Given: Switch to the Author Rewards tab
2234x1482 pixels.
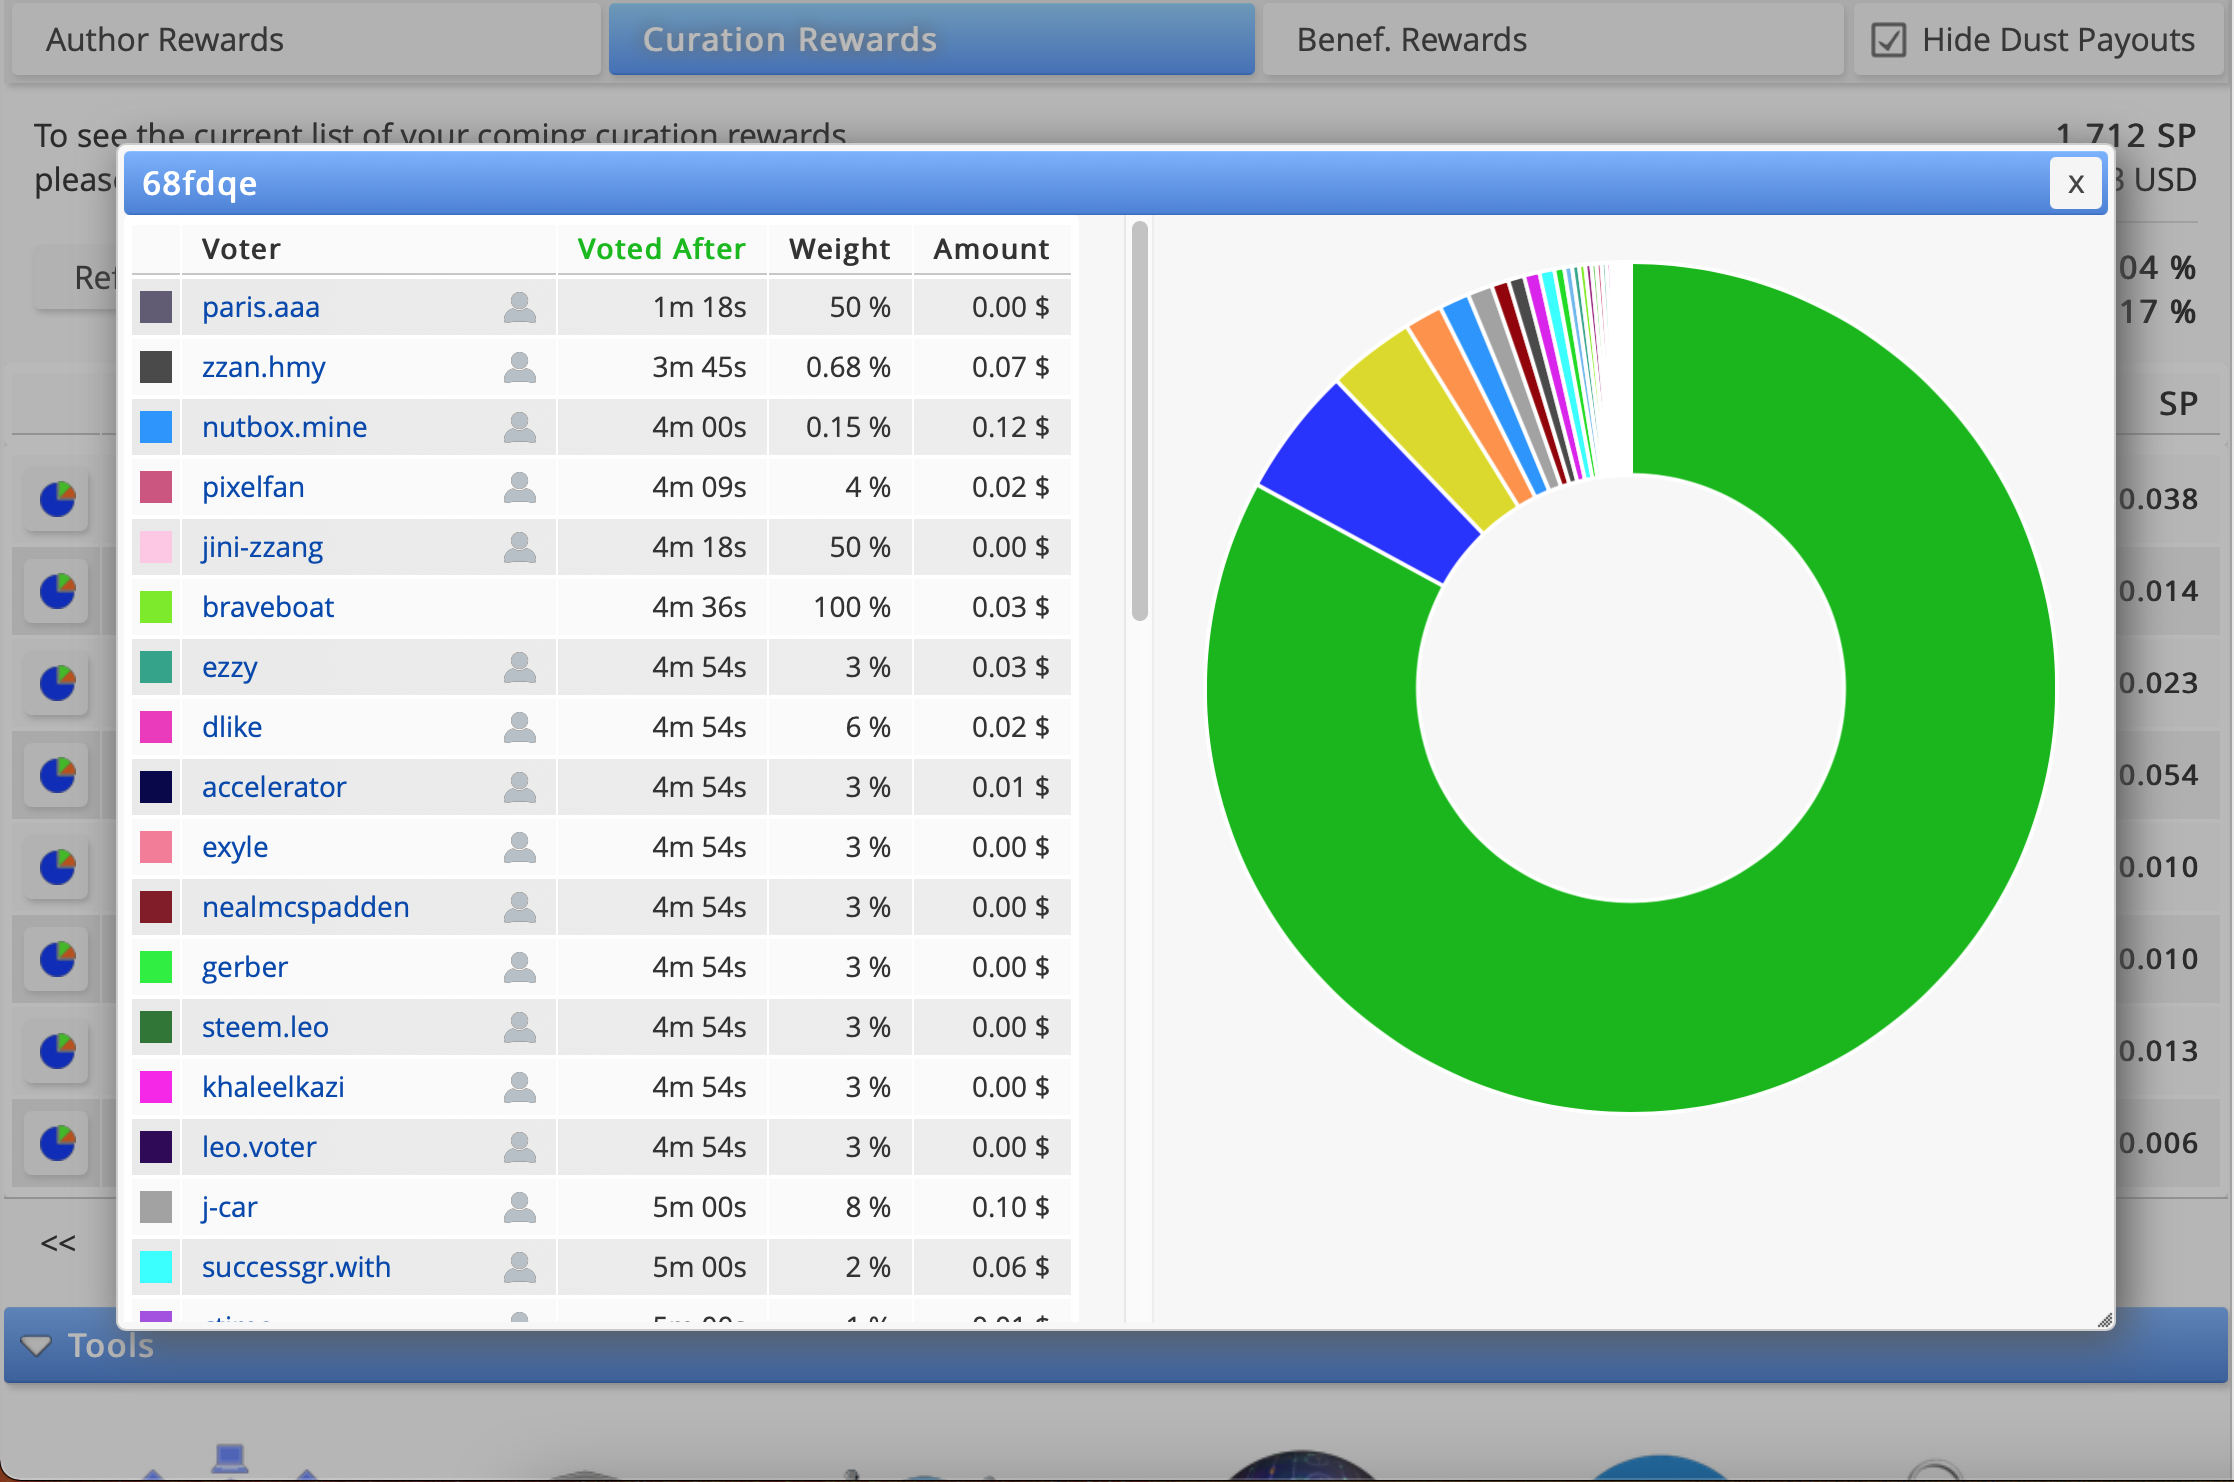Looking at the screenshot, I should (165, 40).
